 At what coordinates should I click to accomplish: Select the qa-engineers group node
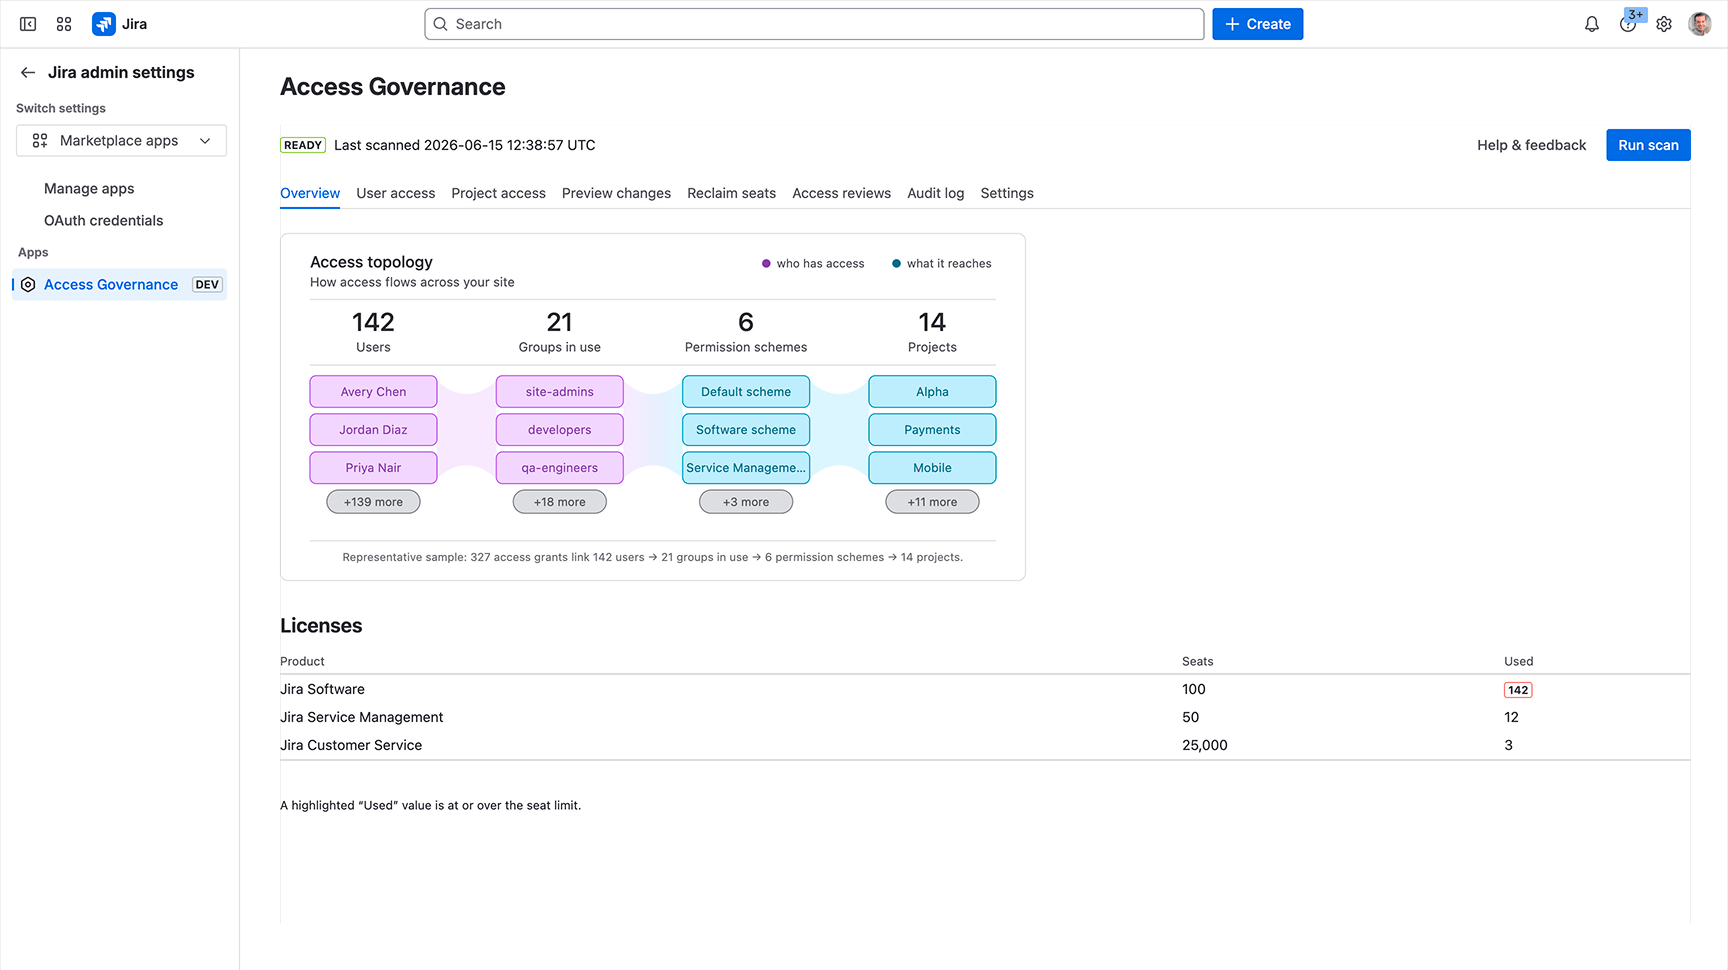[560, 468]
